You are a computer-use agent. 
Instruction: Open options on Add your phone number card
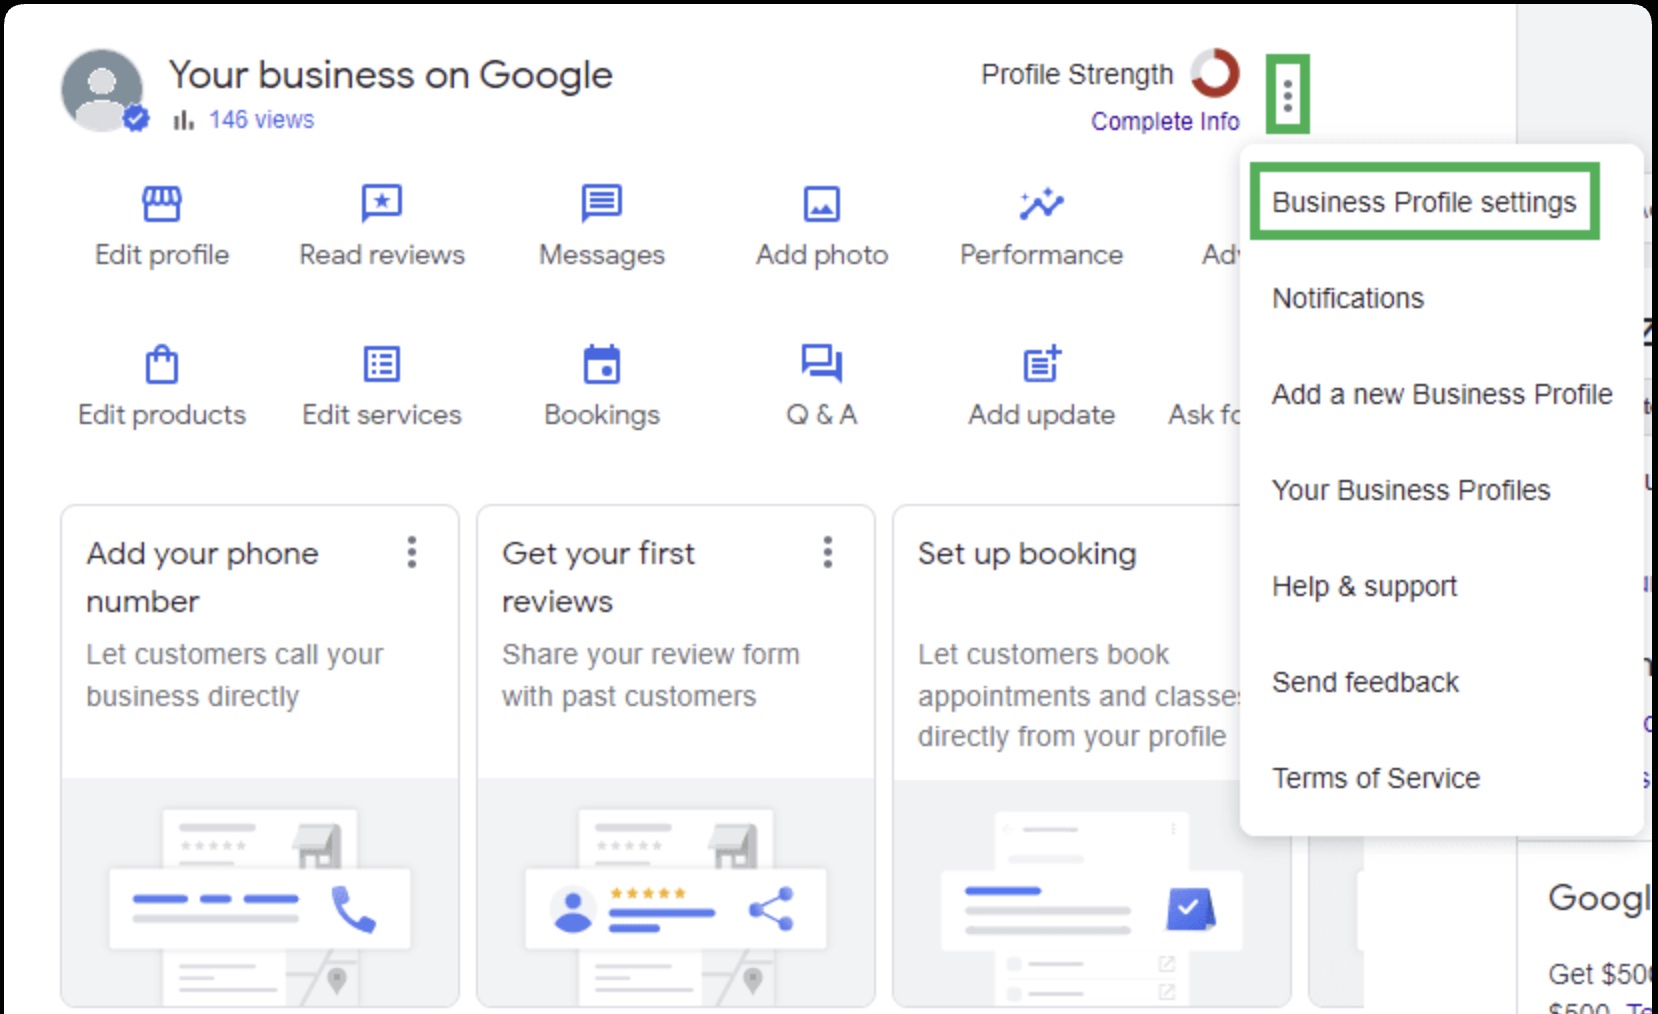click(412, 552)
